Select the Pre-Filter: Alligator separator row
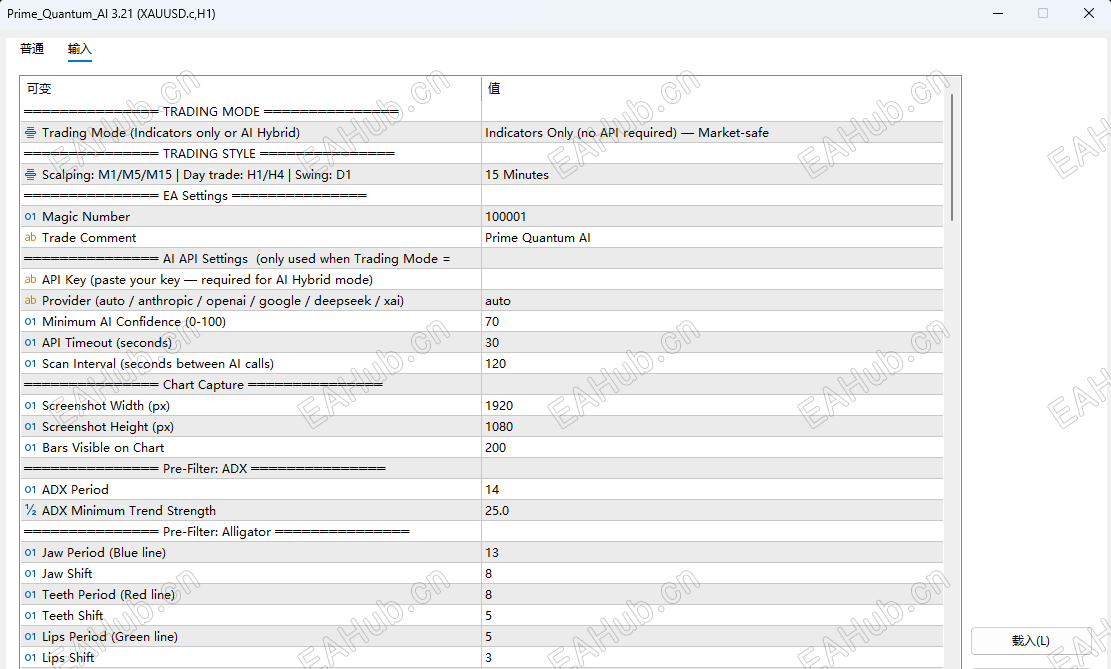Viewport: 1111px width, 669px height. click(482, 532)
